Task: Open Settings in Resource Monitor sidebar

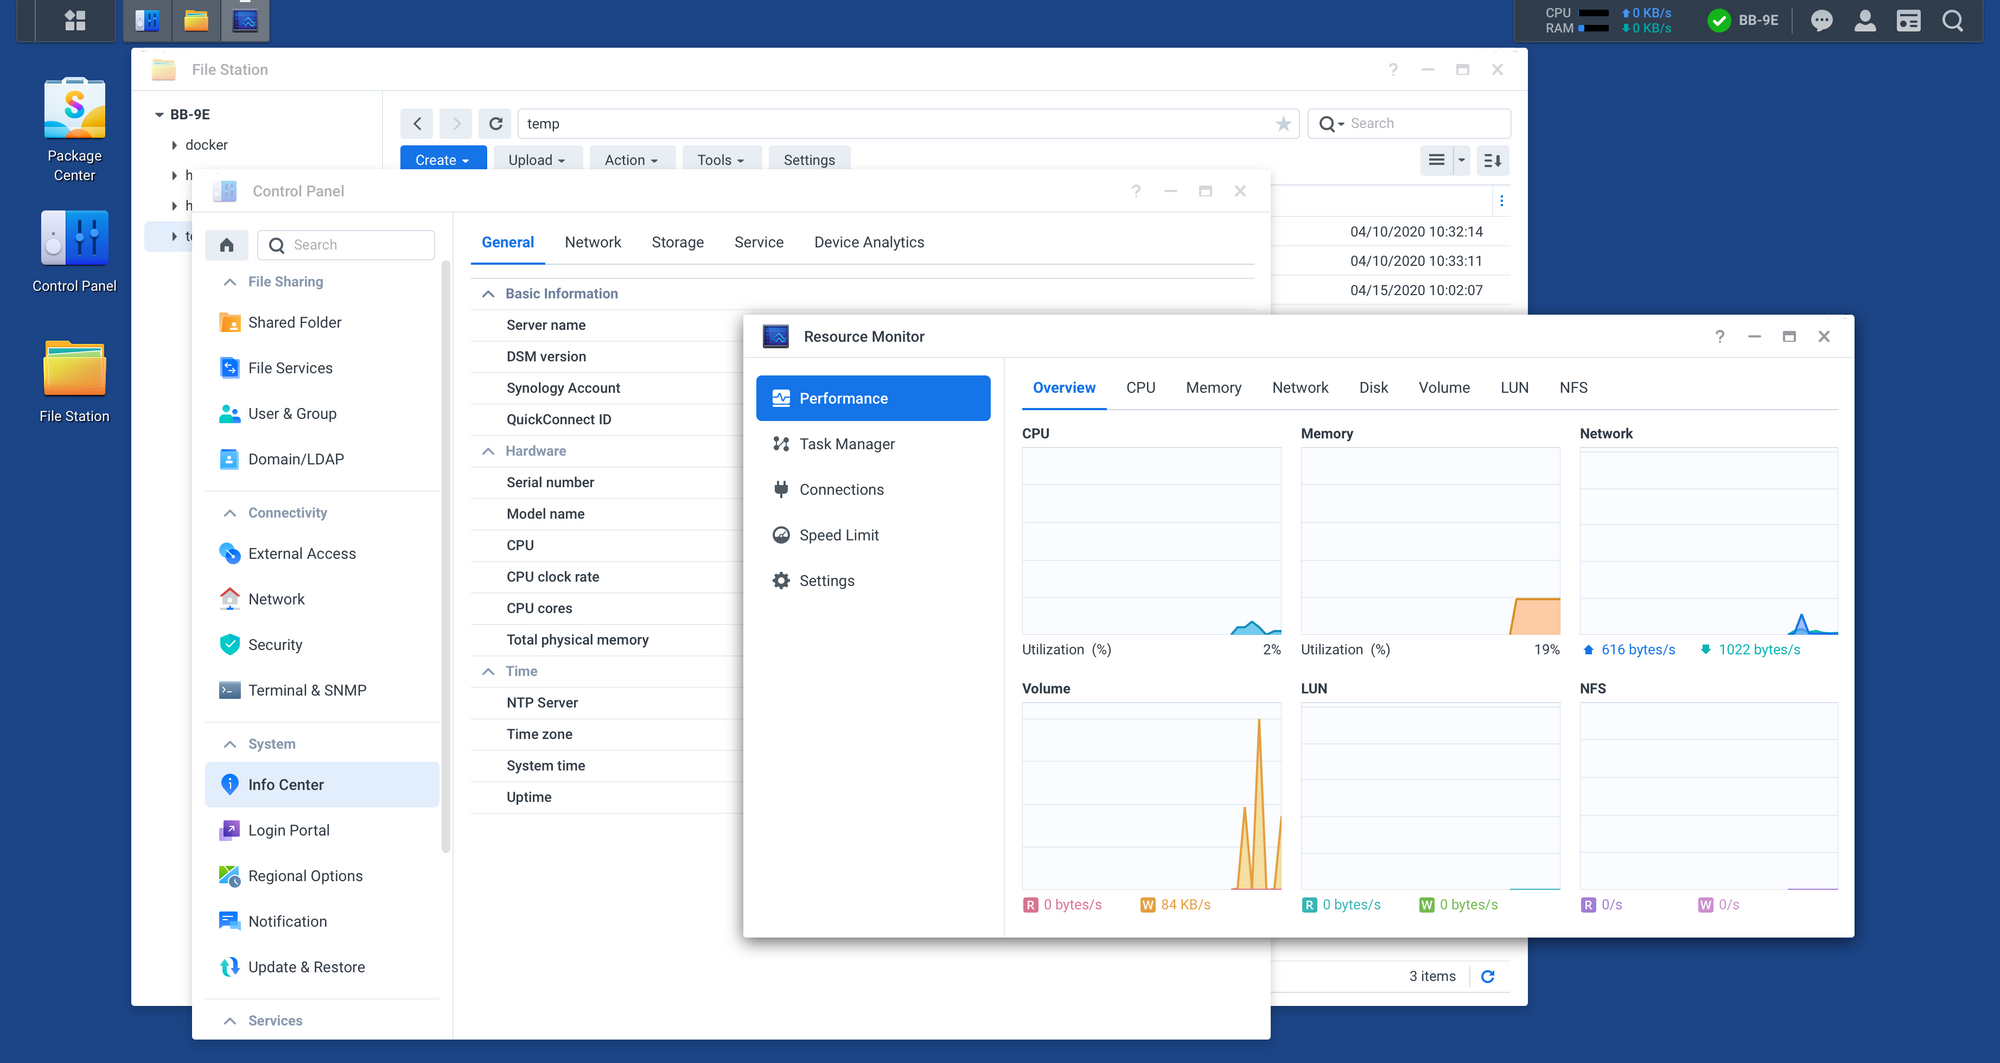Action: coord(873,581)
